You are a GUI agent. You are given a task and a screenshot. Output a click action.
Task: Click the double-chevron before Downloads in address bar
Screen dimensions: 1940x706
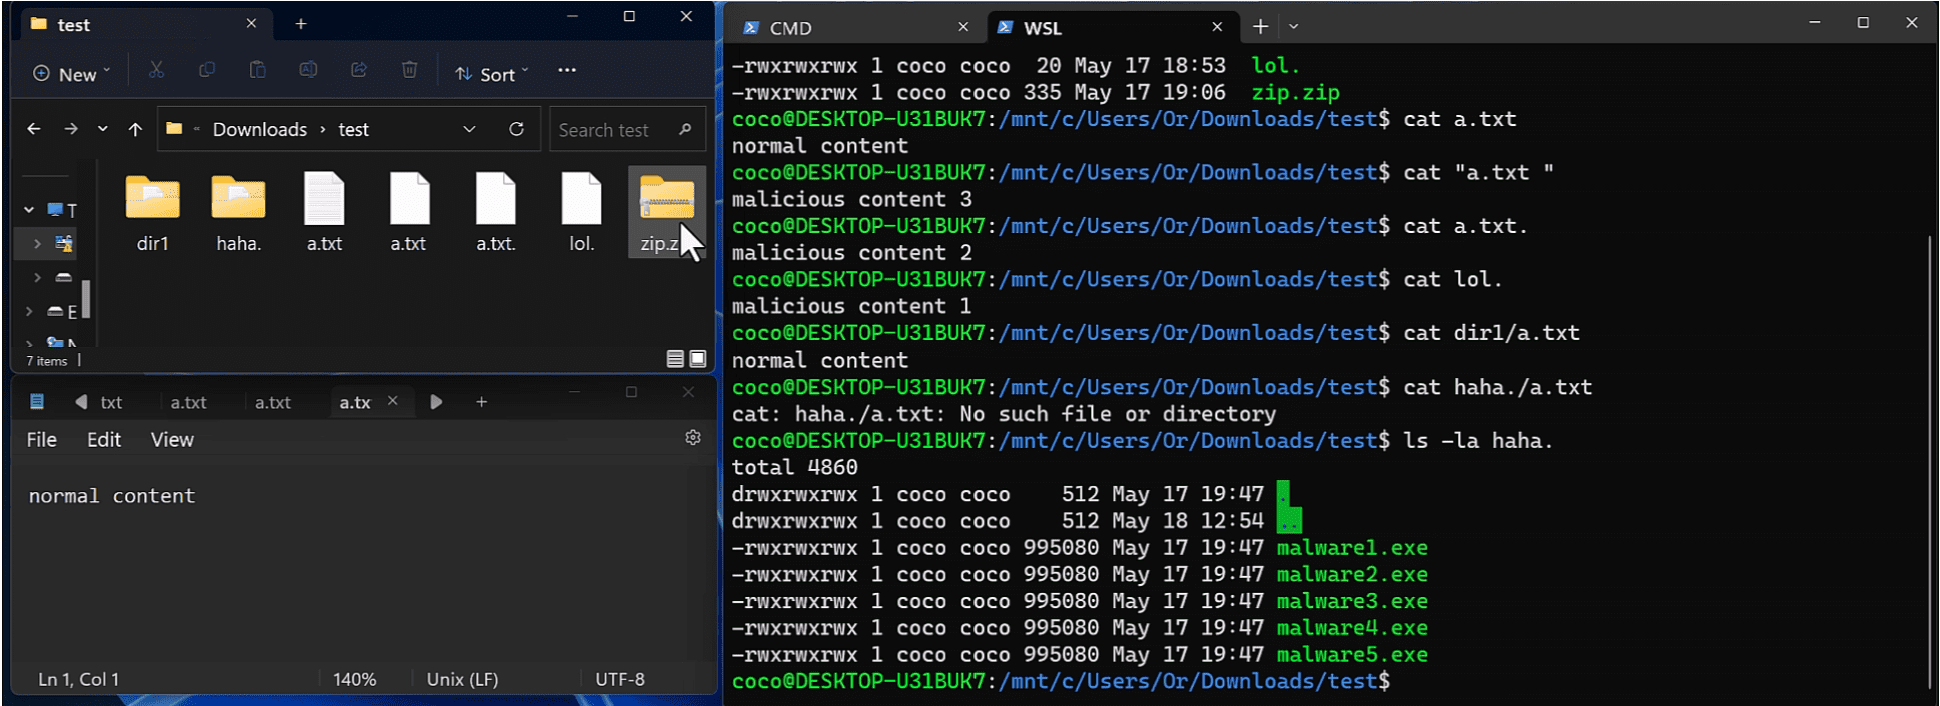[x=196, y=129]
